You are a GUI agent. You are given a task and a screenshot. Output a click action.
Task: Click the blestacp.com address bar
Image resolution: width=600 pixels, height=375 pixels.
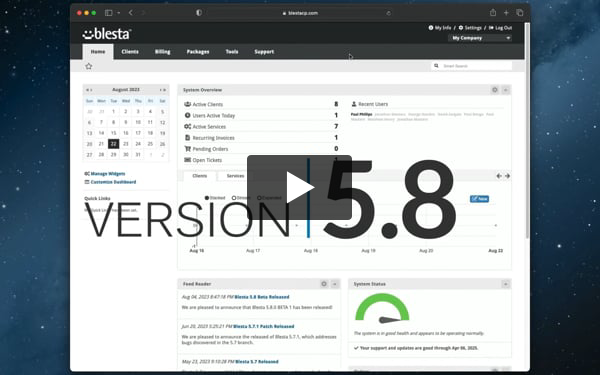click(x=300, y=13)
